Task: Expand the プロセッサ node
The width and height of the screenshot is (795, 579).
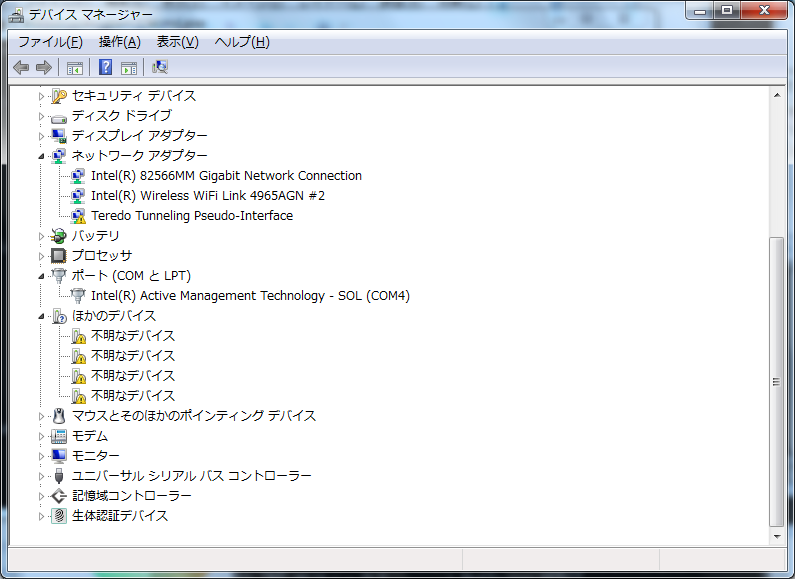Action: [42, 256]
